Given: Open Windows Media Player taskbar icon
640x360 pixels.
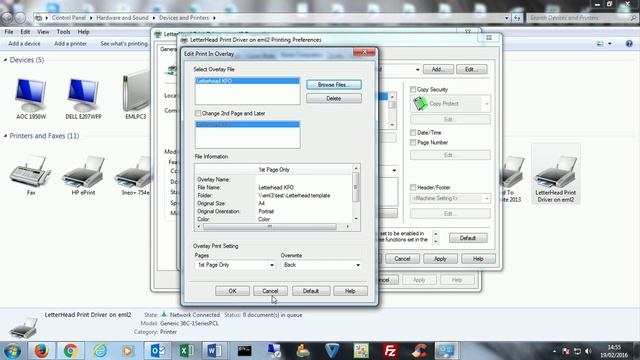Looking at the screenshot, I should (x=127, y=351).
